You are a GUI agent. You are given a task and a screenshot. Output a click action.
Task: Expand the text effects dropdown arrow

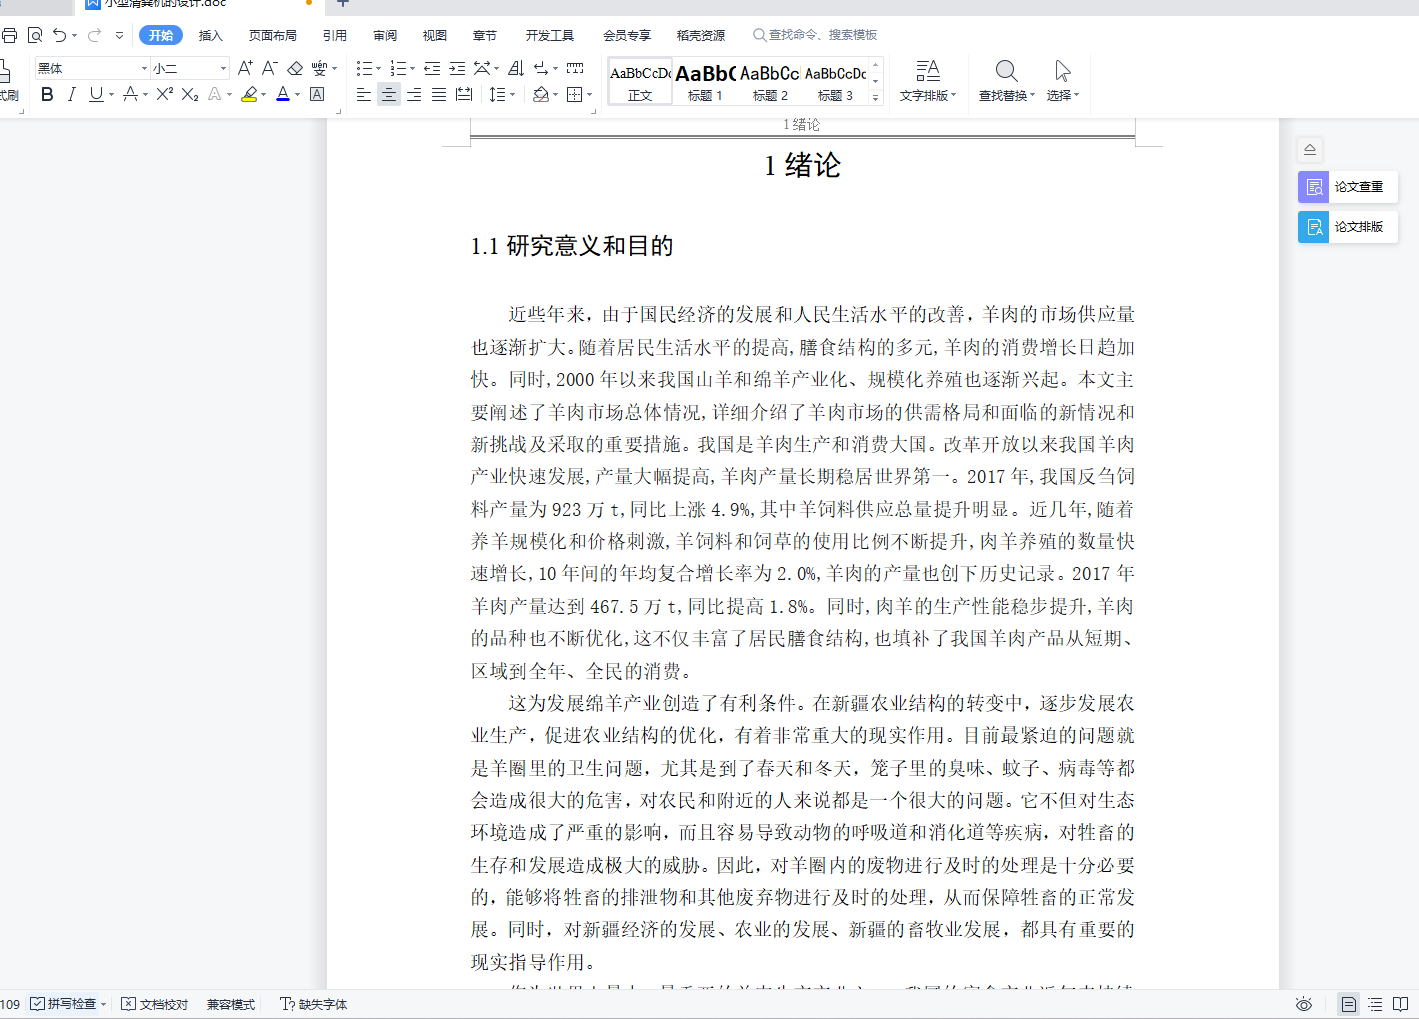230,95
